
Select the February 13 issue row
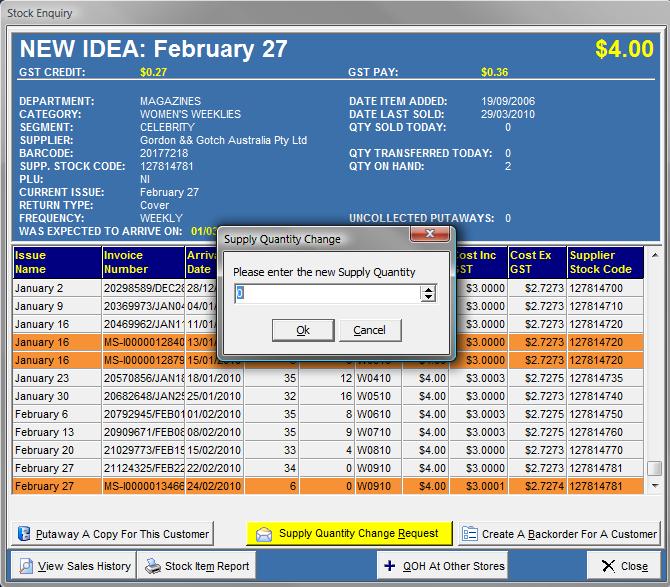coord(56,433)
